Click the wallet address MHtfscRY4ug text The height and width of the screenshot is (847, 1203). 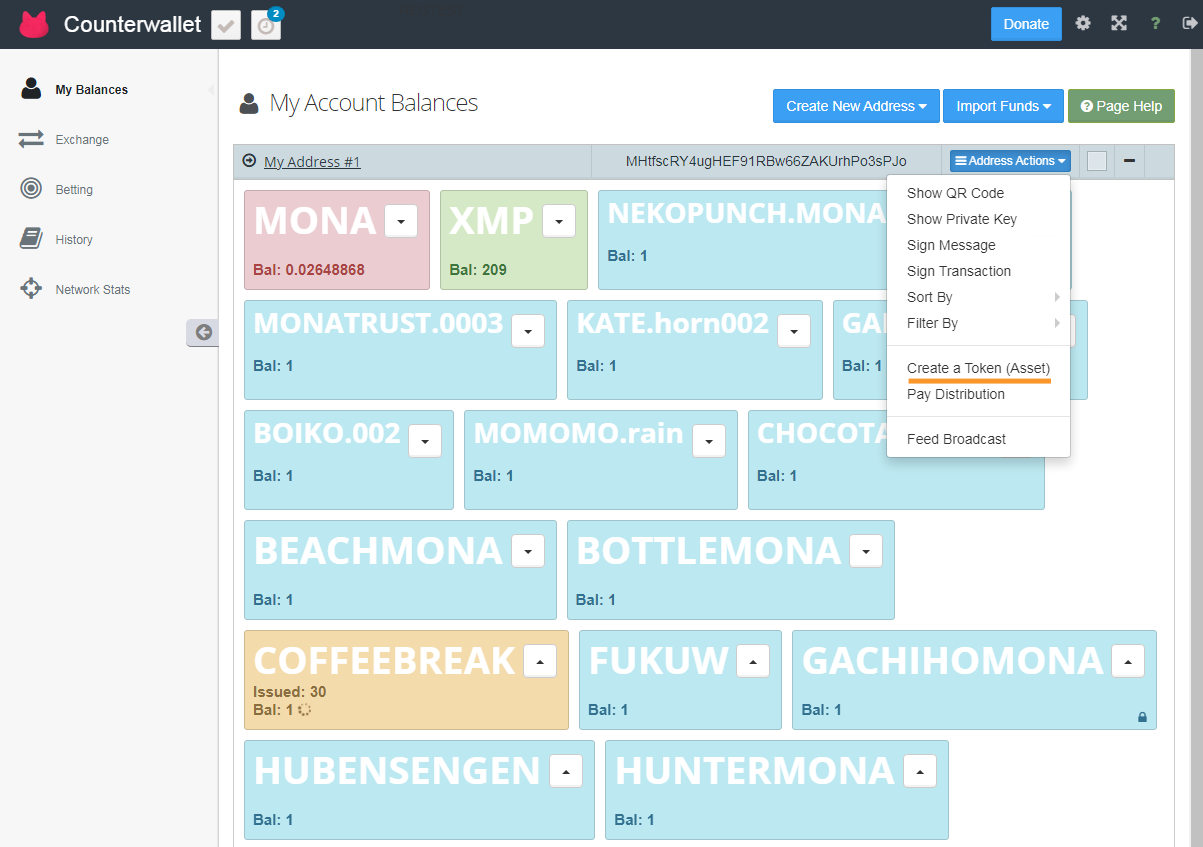point(765,161)
